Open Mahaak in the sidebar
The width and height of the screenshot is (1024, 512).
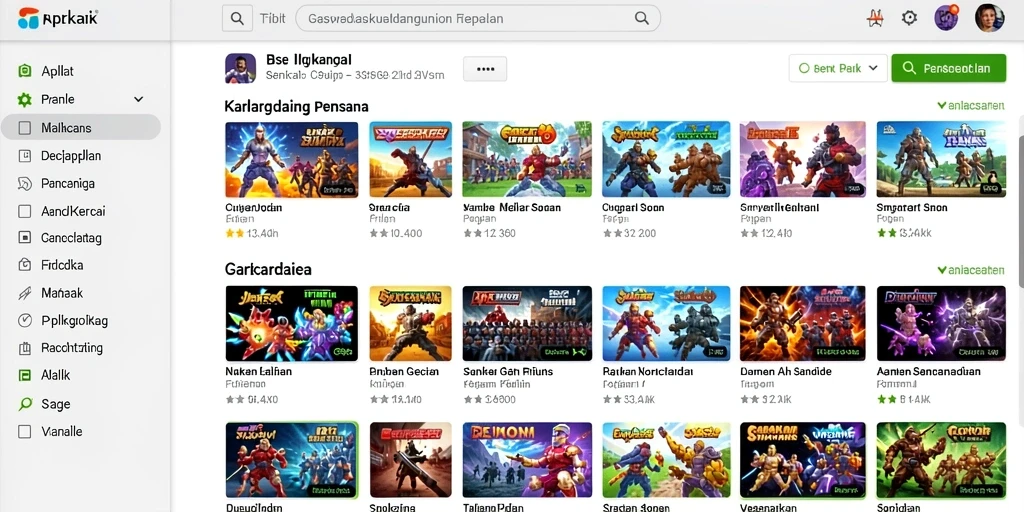[x=62, y=293]
